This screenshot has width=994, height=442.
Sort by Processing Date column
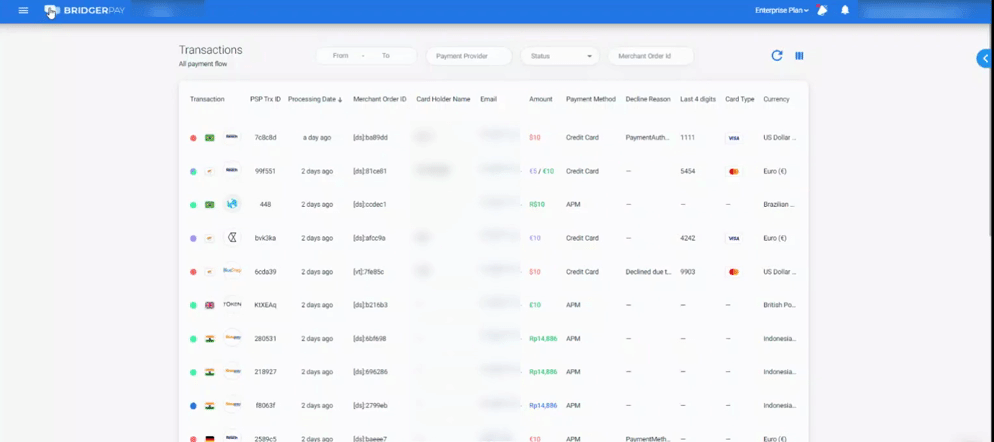315,99
